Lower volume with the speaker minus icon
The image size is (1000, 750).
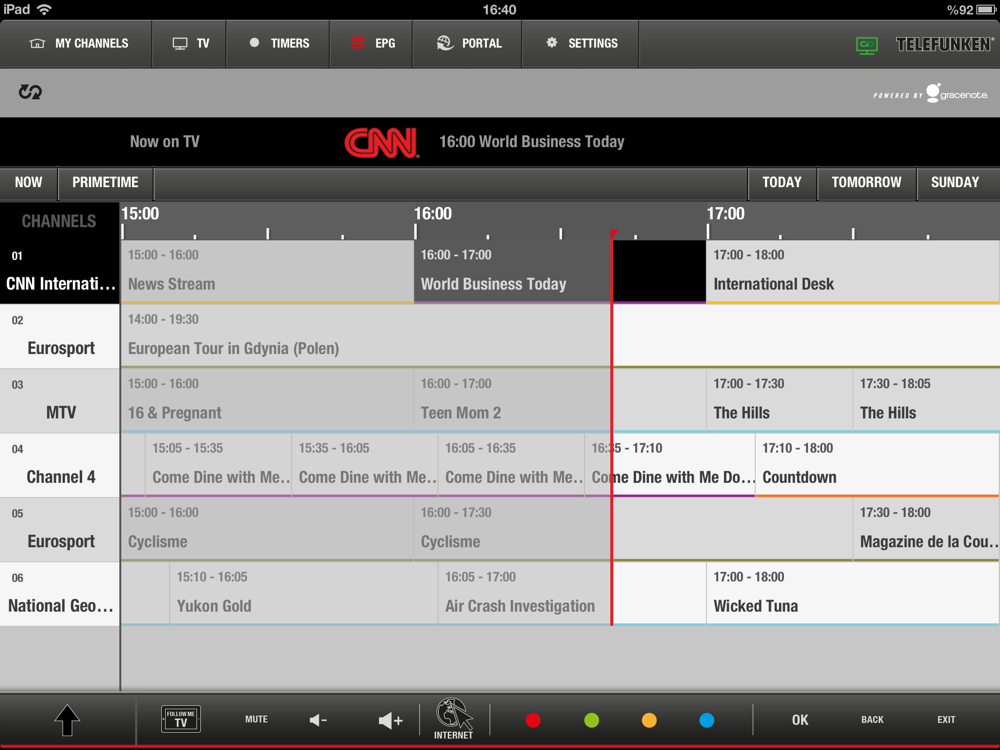click(318, 720)
